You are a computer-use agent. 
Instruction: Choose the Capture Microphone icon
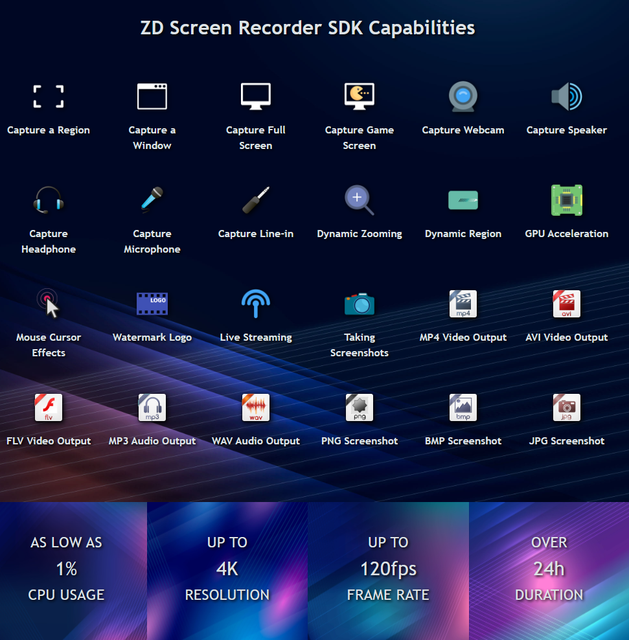pos(152,200)
